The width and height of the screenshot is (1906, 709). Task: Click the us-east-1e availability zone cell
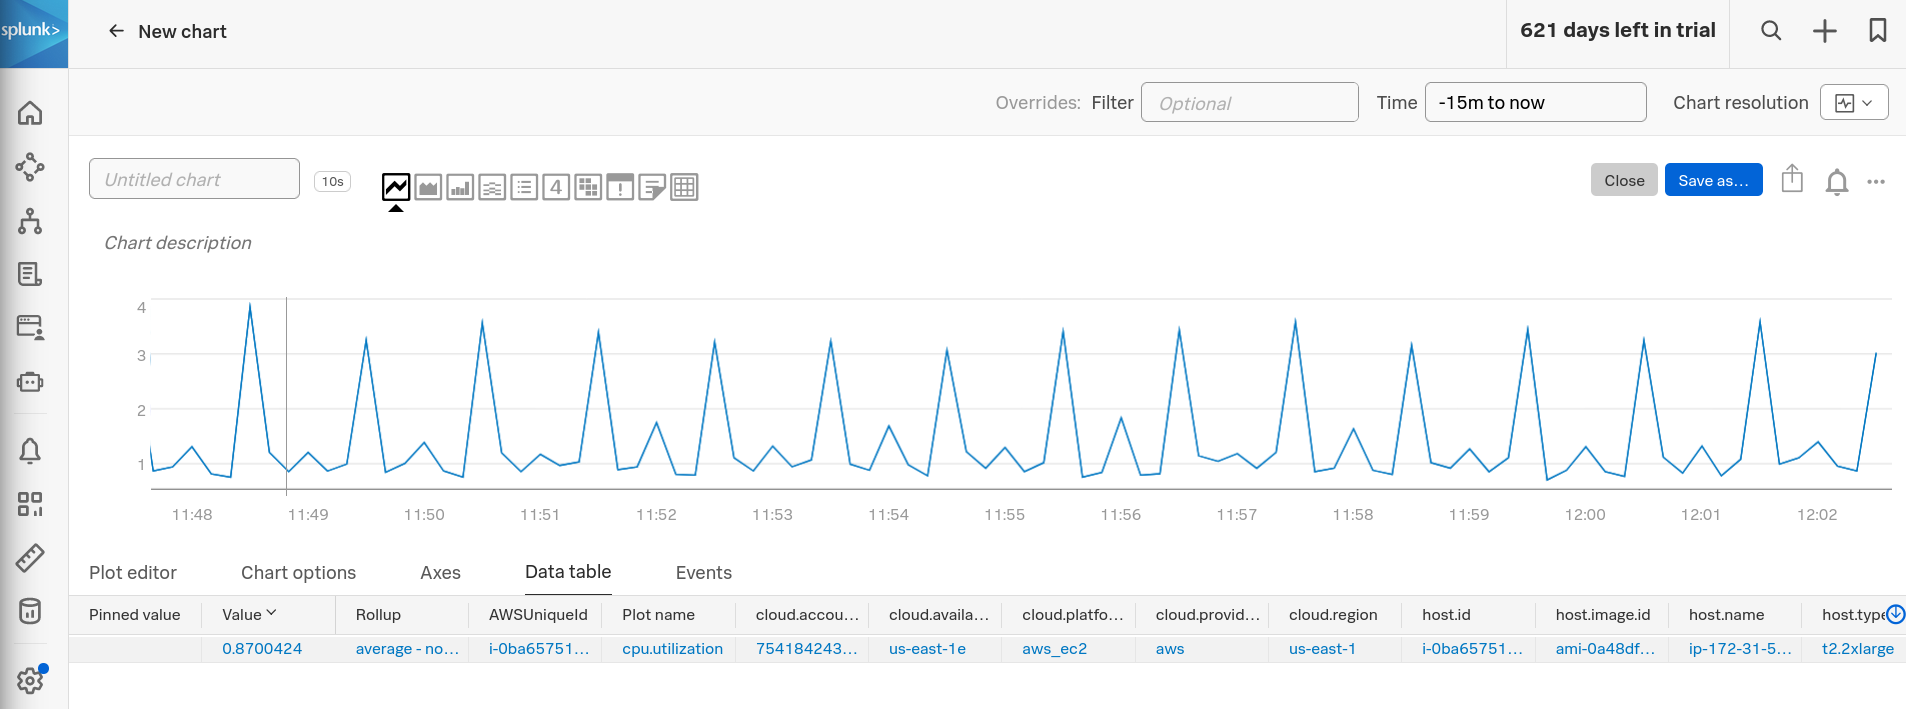tap(927, 648)
